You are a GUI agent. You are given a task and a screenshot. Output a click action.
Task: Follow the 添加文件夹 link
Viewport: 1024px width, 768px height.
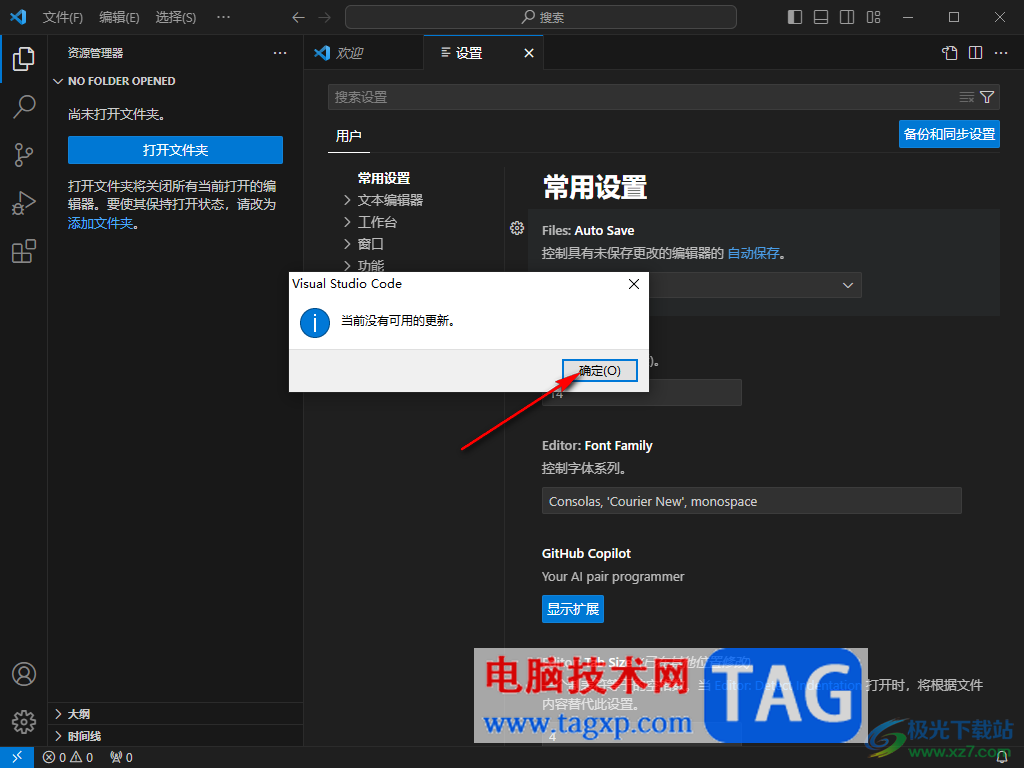101,223
